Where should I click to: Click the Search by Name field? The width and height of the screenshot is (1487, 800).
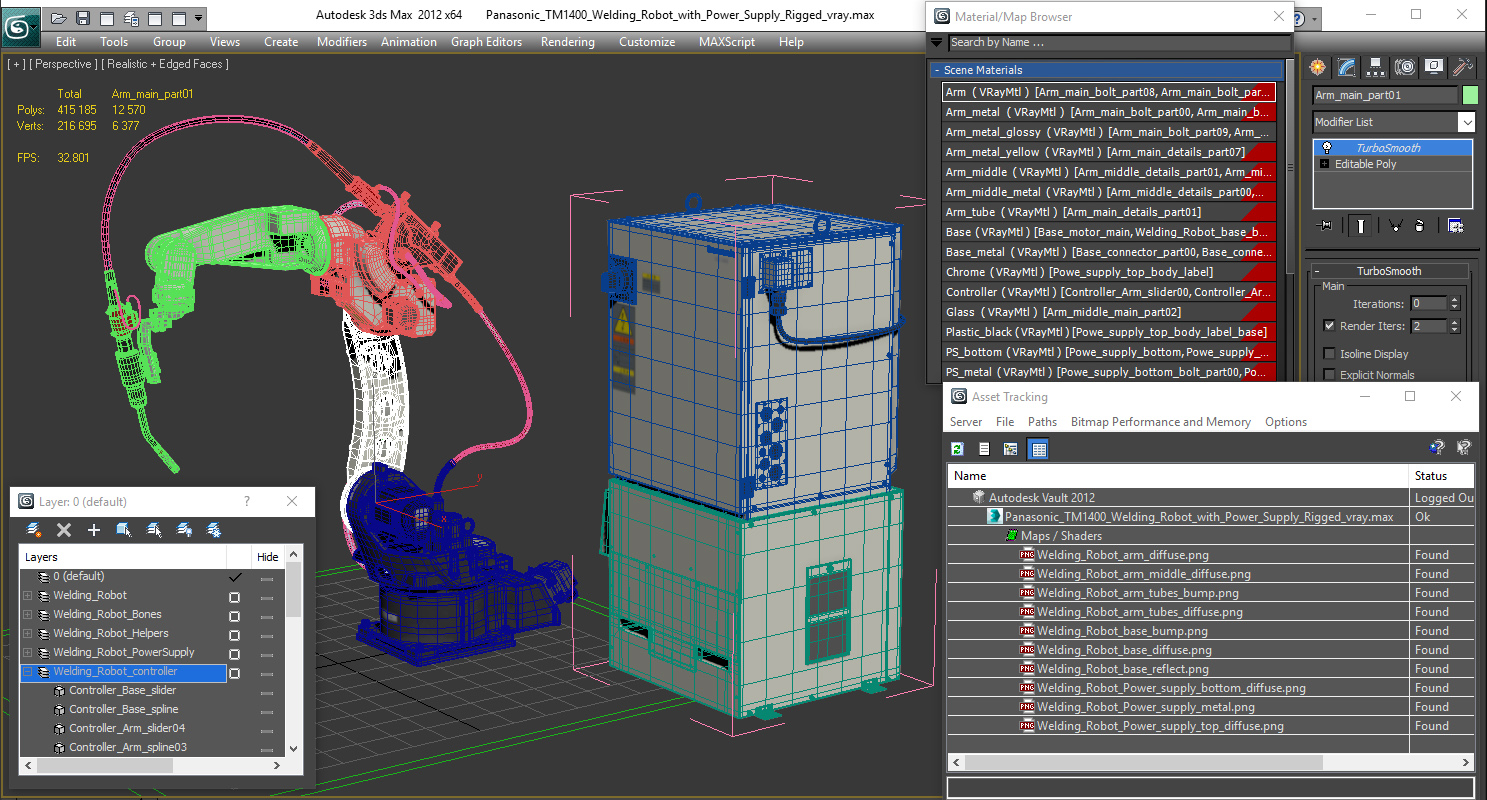point(1119,42)
